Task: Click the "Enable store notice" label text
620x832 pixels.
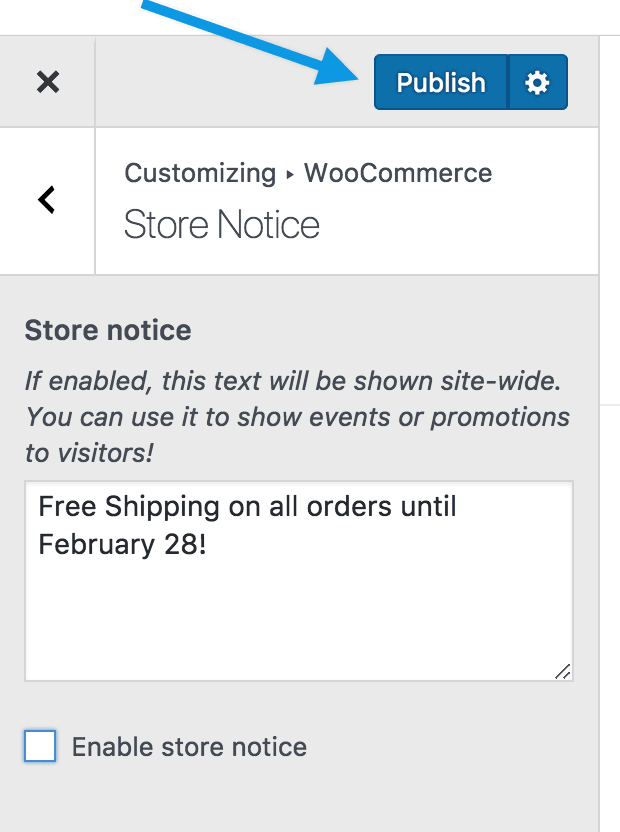Action: [x=189, y=747]
